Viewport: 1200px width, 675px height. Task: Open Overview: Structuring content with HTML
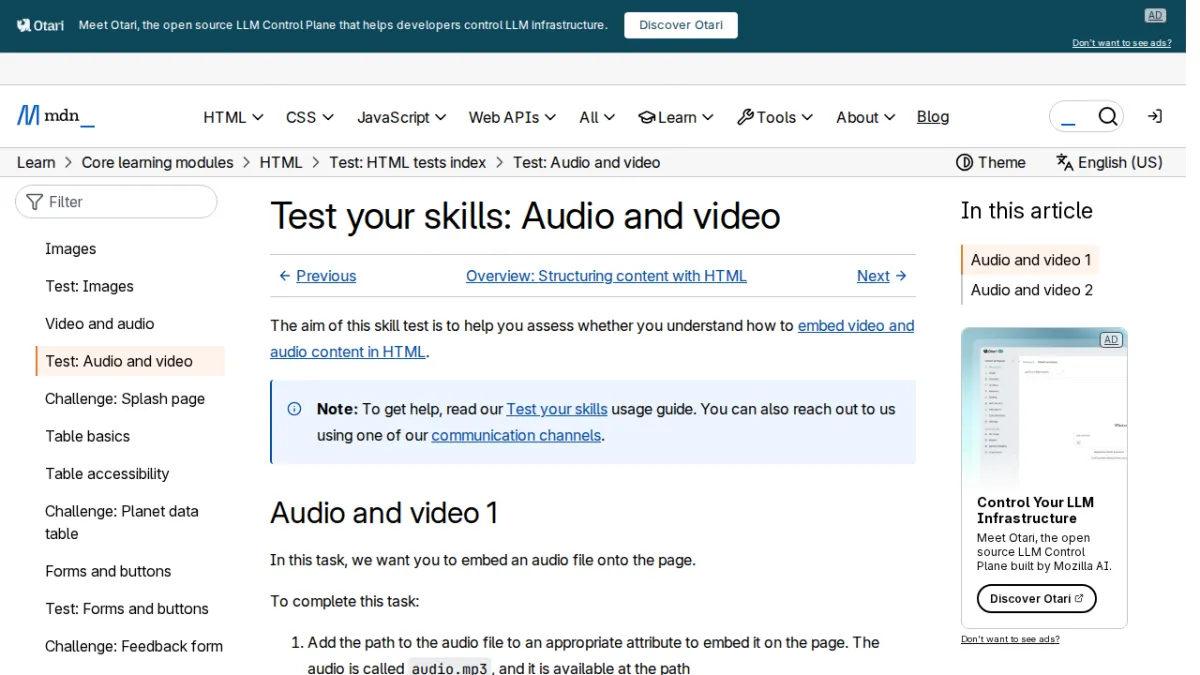point(606,276)
